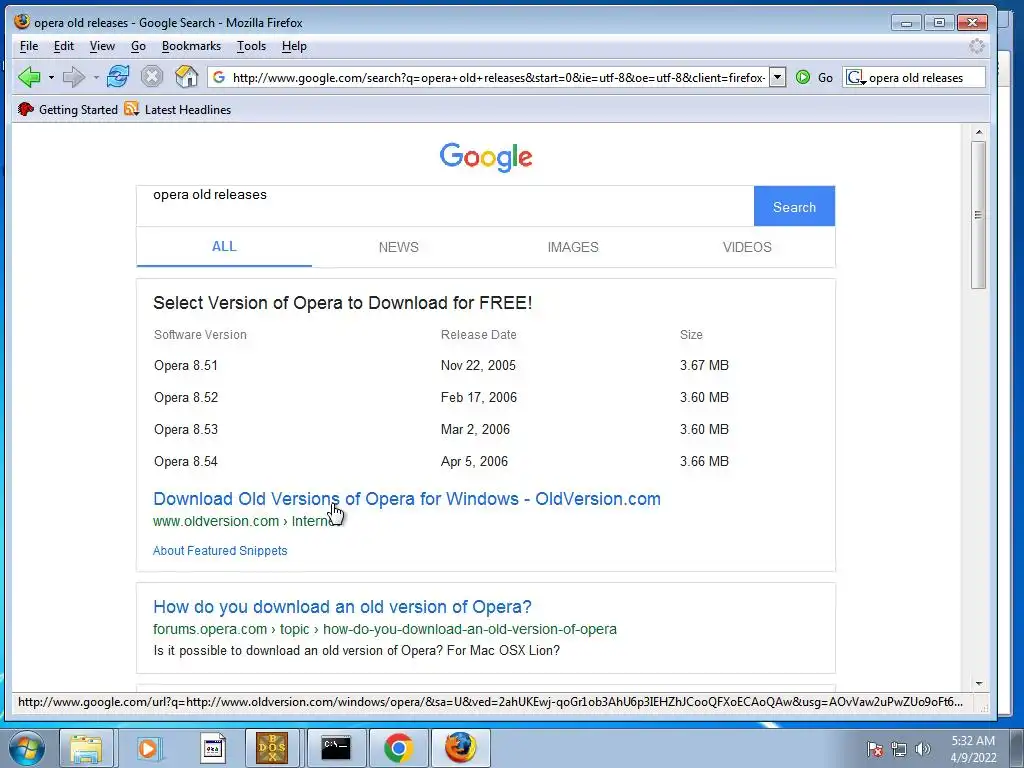Select the ALL results tab
Screen dimensions: 1024x768
tap(224, 247)
